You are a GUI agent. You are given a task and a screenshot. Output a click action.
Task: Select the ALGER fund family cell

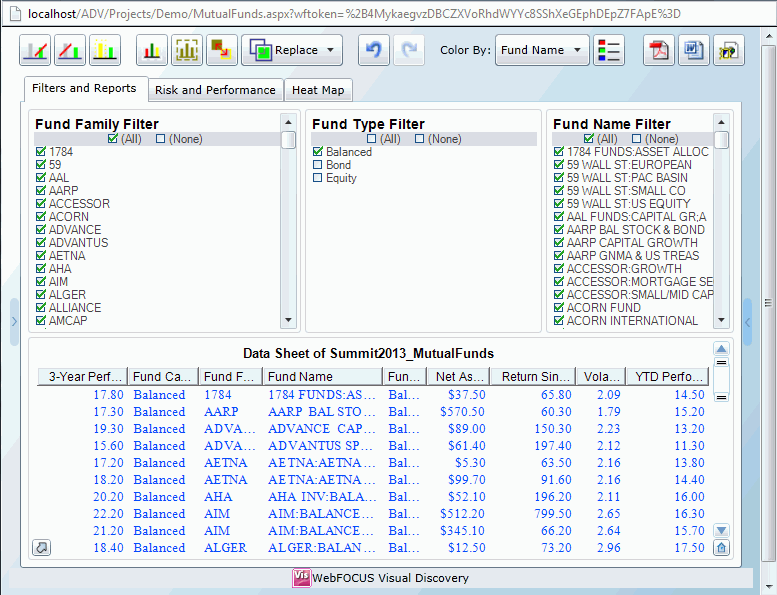(x=225, y=547)
